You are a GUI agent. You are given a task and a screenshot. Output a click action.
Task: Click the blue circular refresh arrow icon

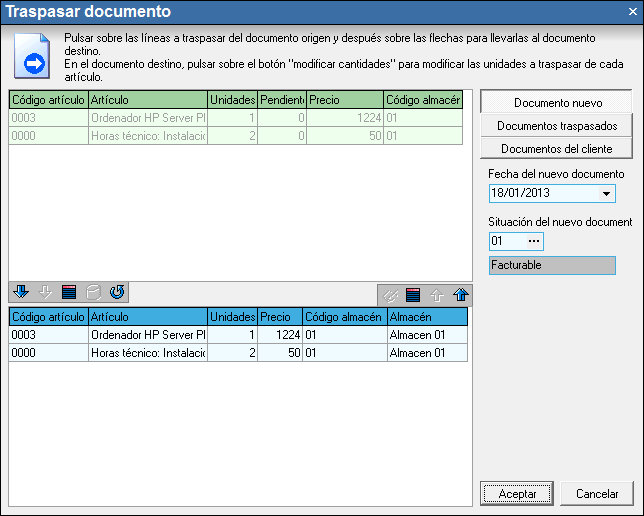click(116, 293)
